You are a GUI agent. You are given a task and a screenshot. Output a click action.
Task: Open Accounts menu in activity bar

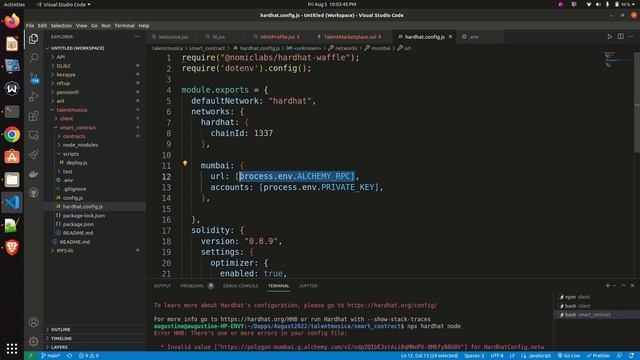[x=34, y=322]
